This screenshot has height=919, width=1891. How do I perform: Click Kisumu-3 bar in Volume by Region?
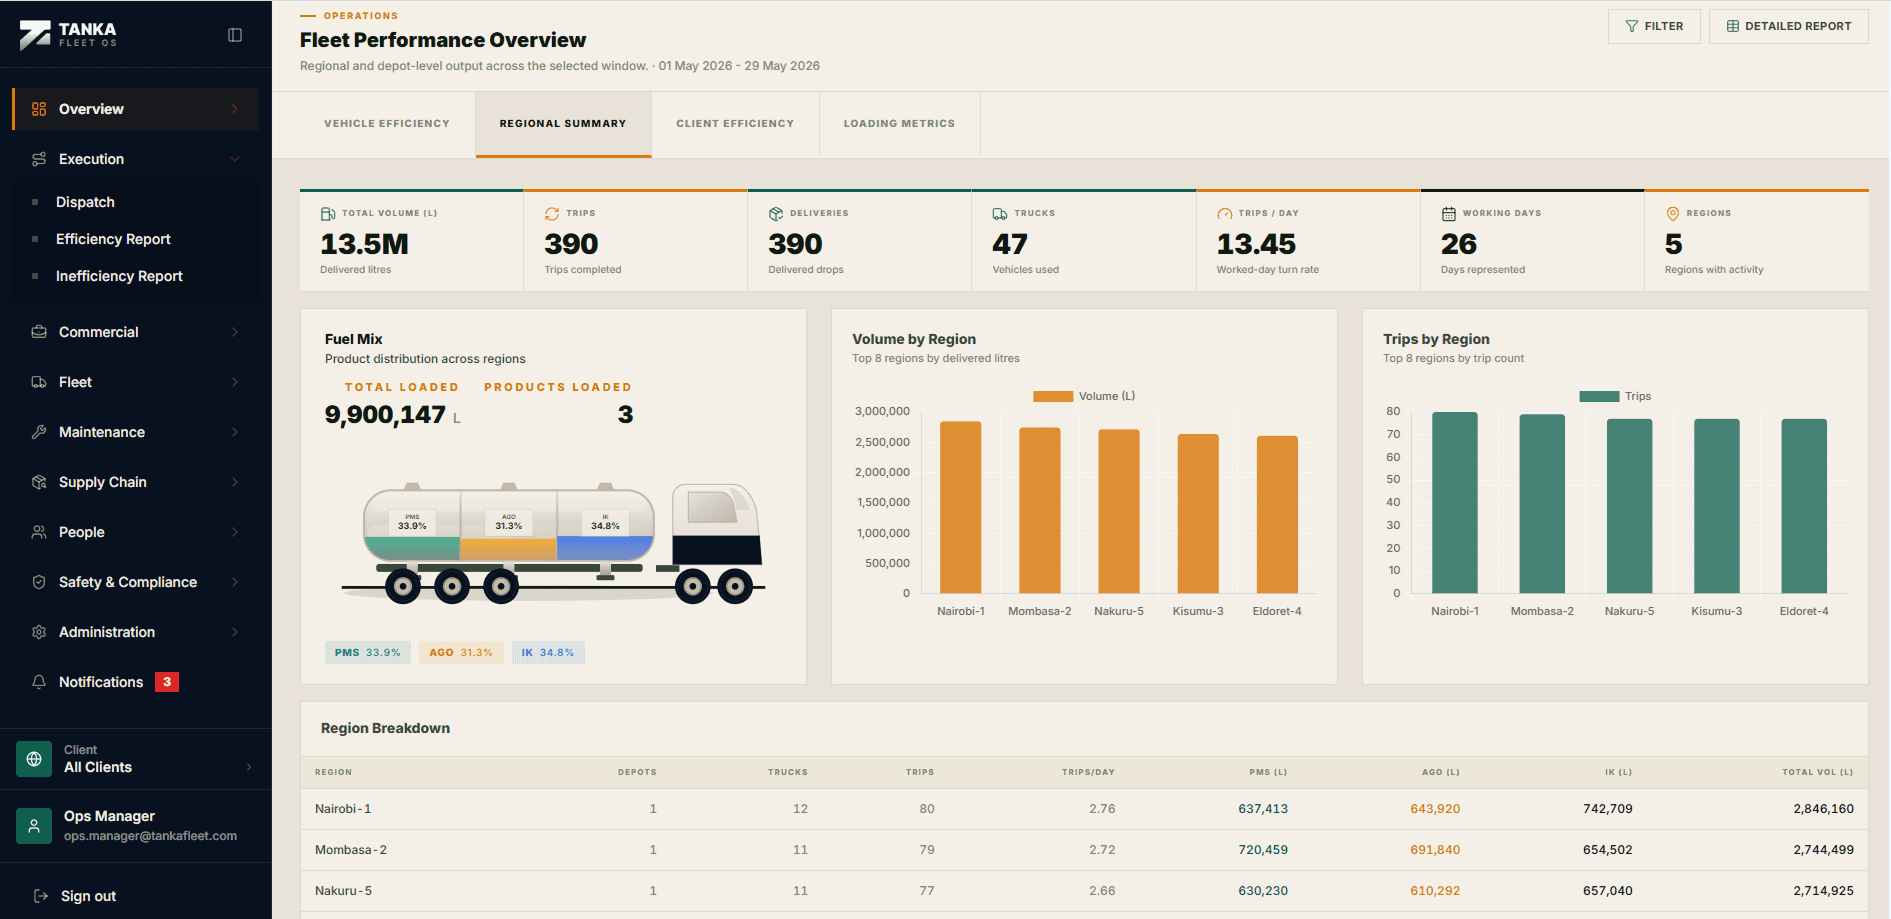click(1198, 514)
